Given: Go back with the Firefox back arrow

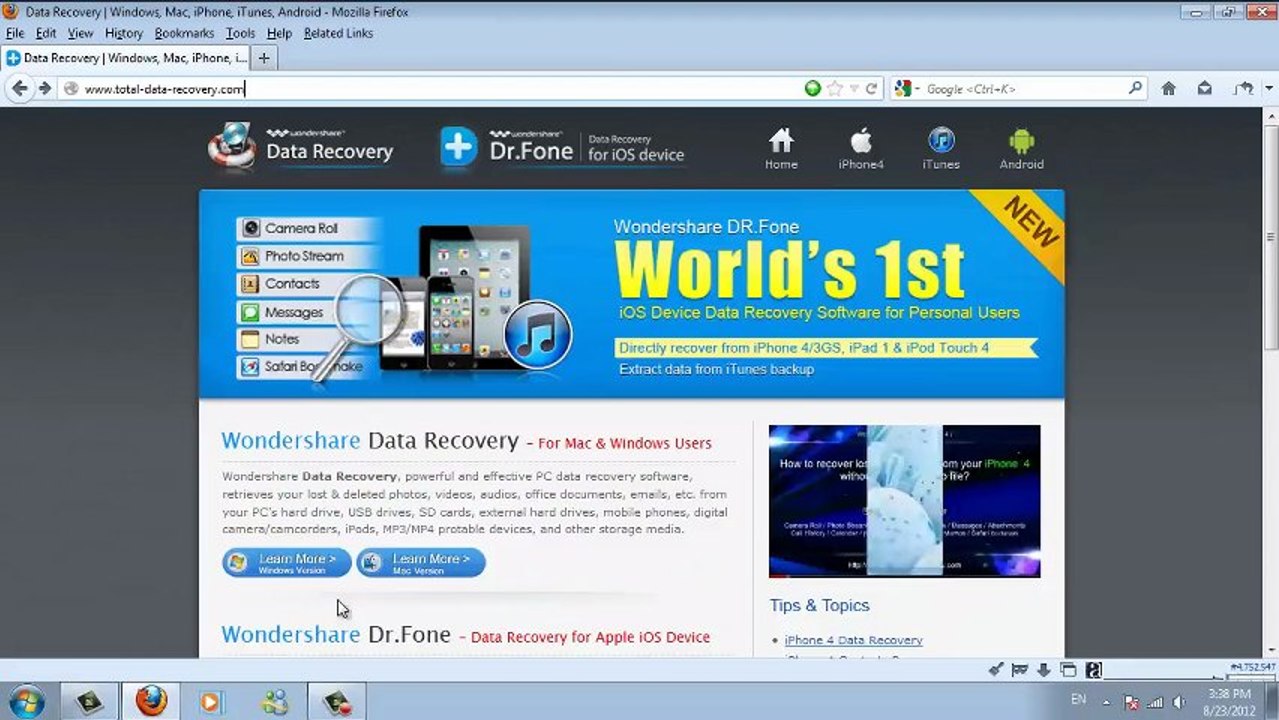Looking at the screenshot, I should (19, 88).
